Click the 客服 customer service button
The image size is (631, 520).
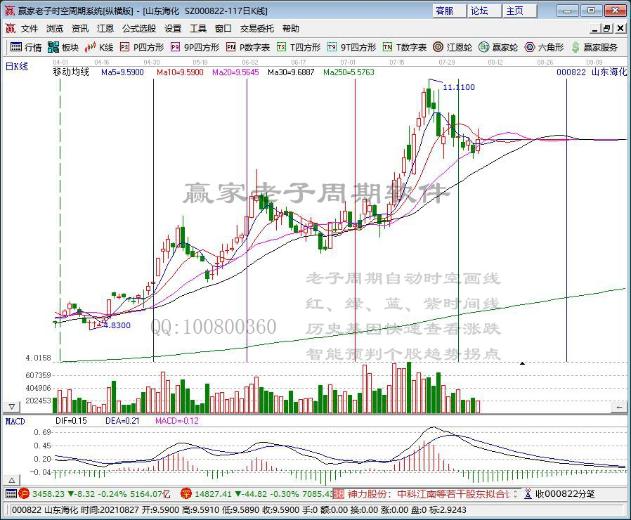(449, 11)
